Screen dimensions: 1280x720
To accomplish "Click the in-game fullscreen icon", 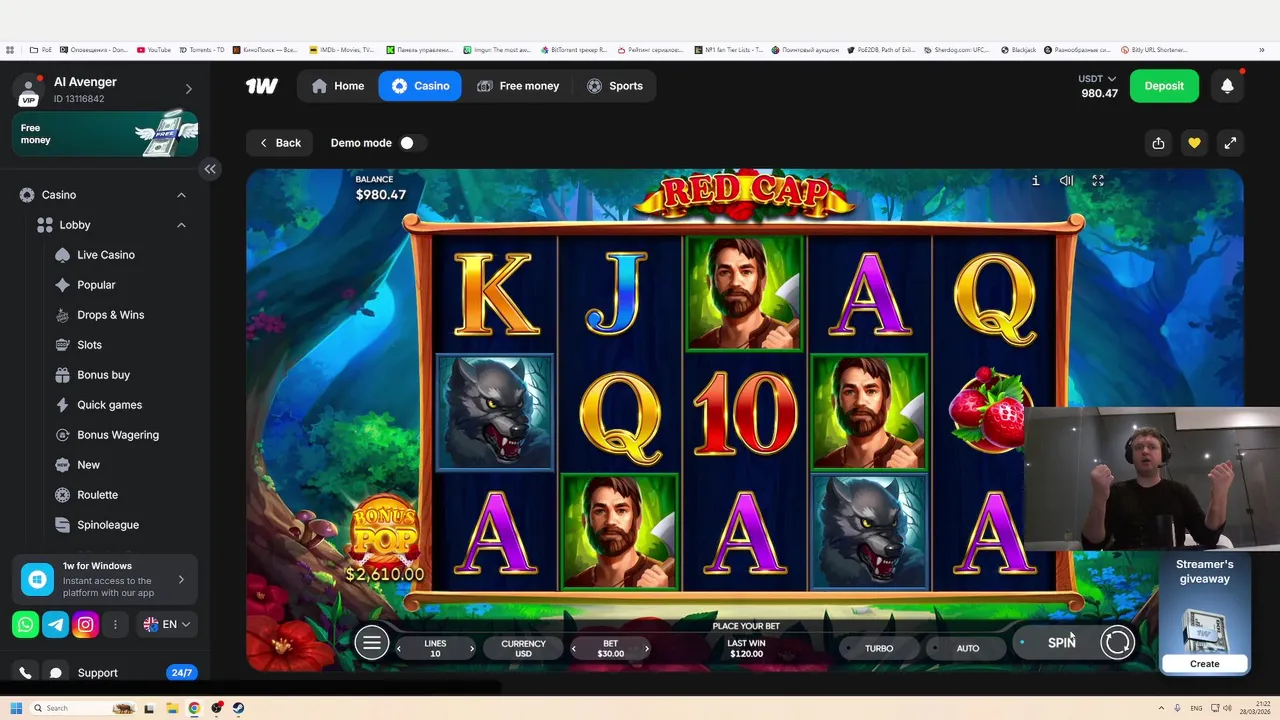I will tap(1098, 181).
